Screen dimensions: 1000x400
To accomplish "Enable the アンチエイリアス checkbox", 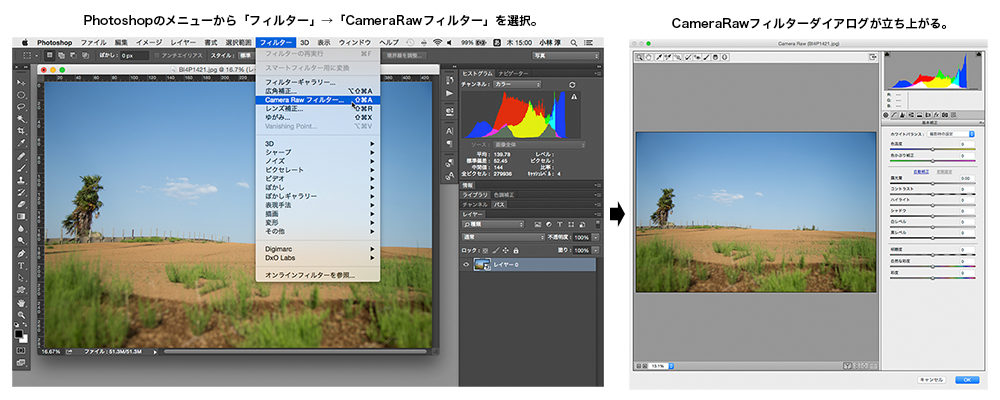I will click(156, 56).
